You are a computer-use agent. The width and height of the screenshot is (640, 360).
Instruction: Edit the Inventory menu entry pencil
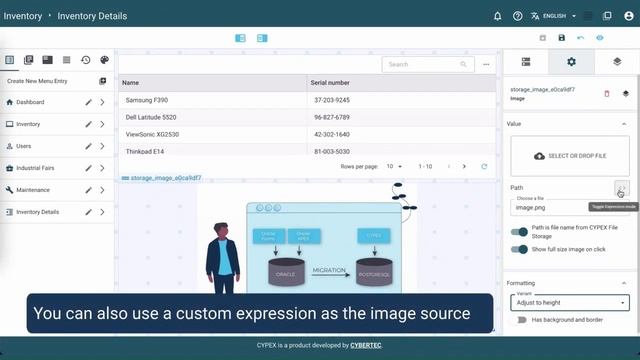click(88, 124)
